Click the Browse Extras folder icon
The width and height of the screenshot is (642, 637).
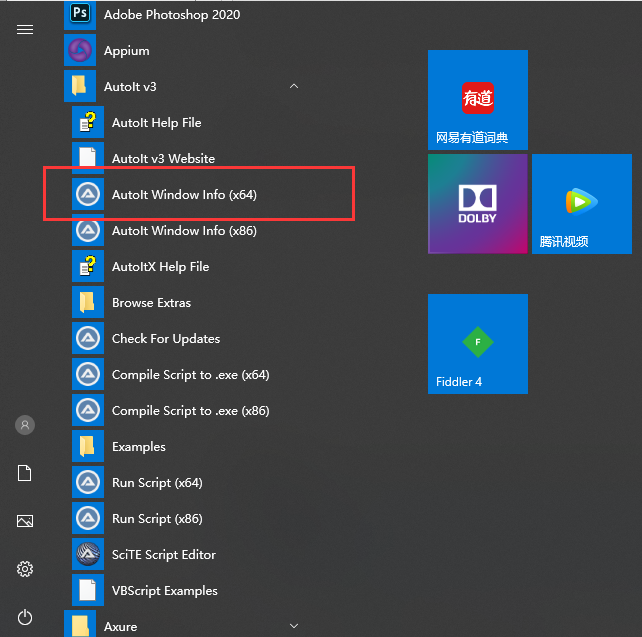88,302
